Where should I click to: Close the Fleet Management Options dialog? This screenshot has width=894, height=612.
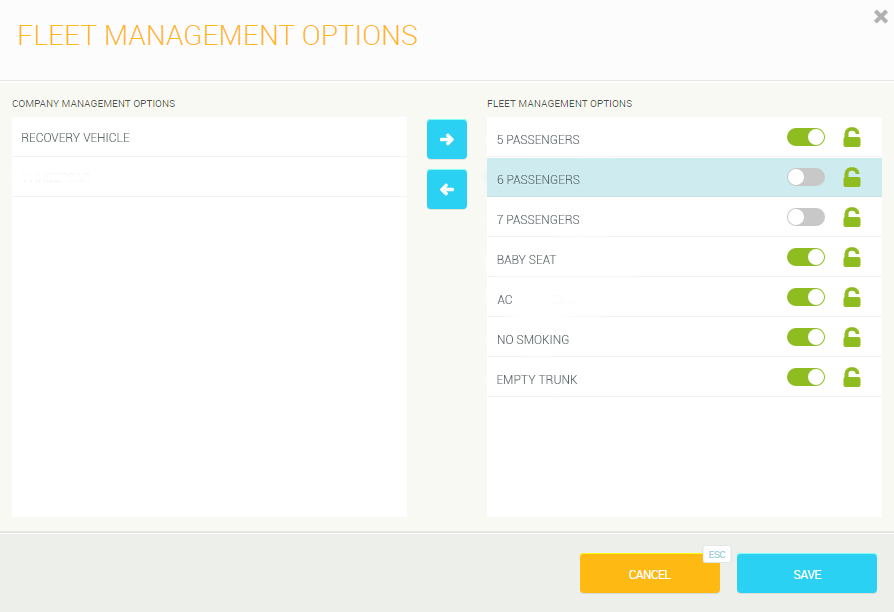click(x=880, y=15)
